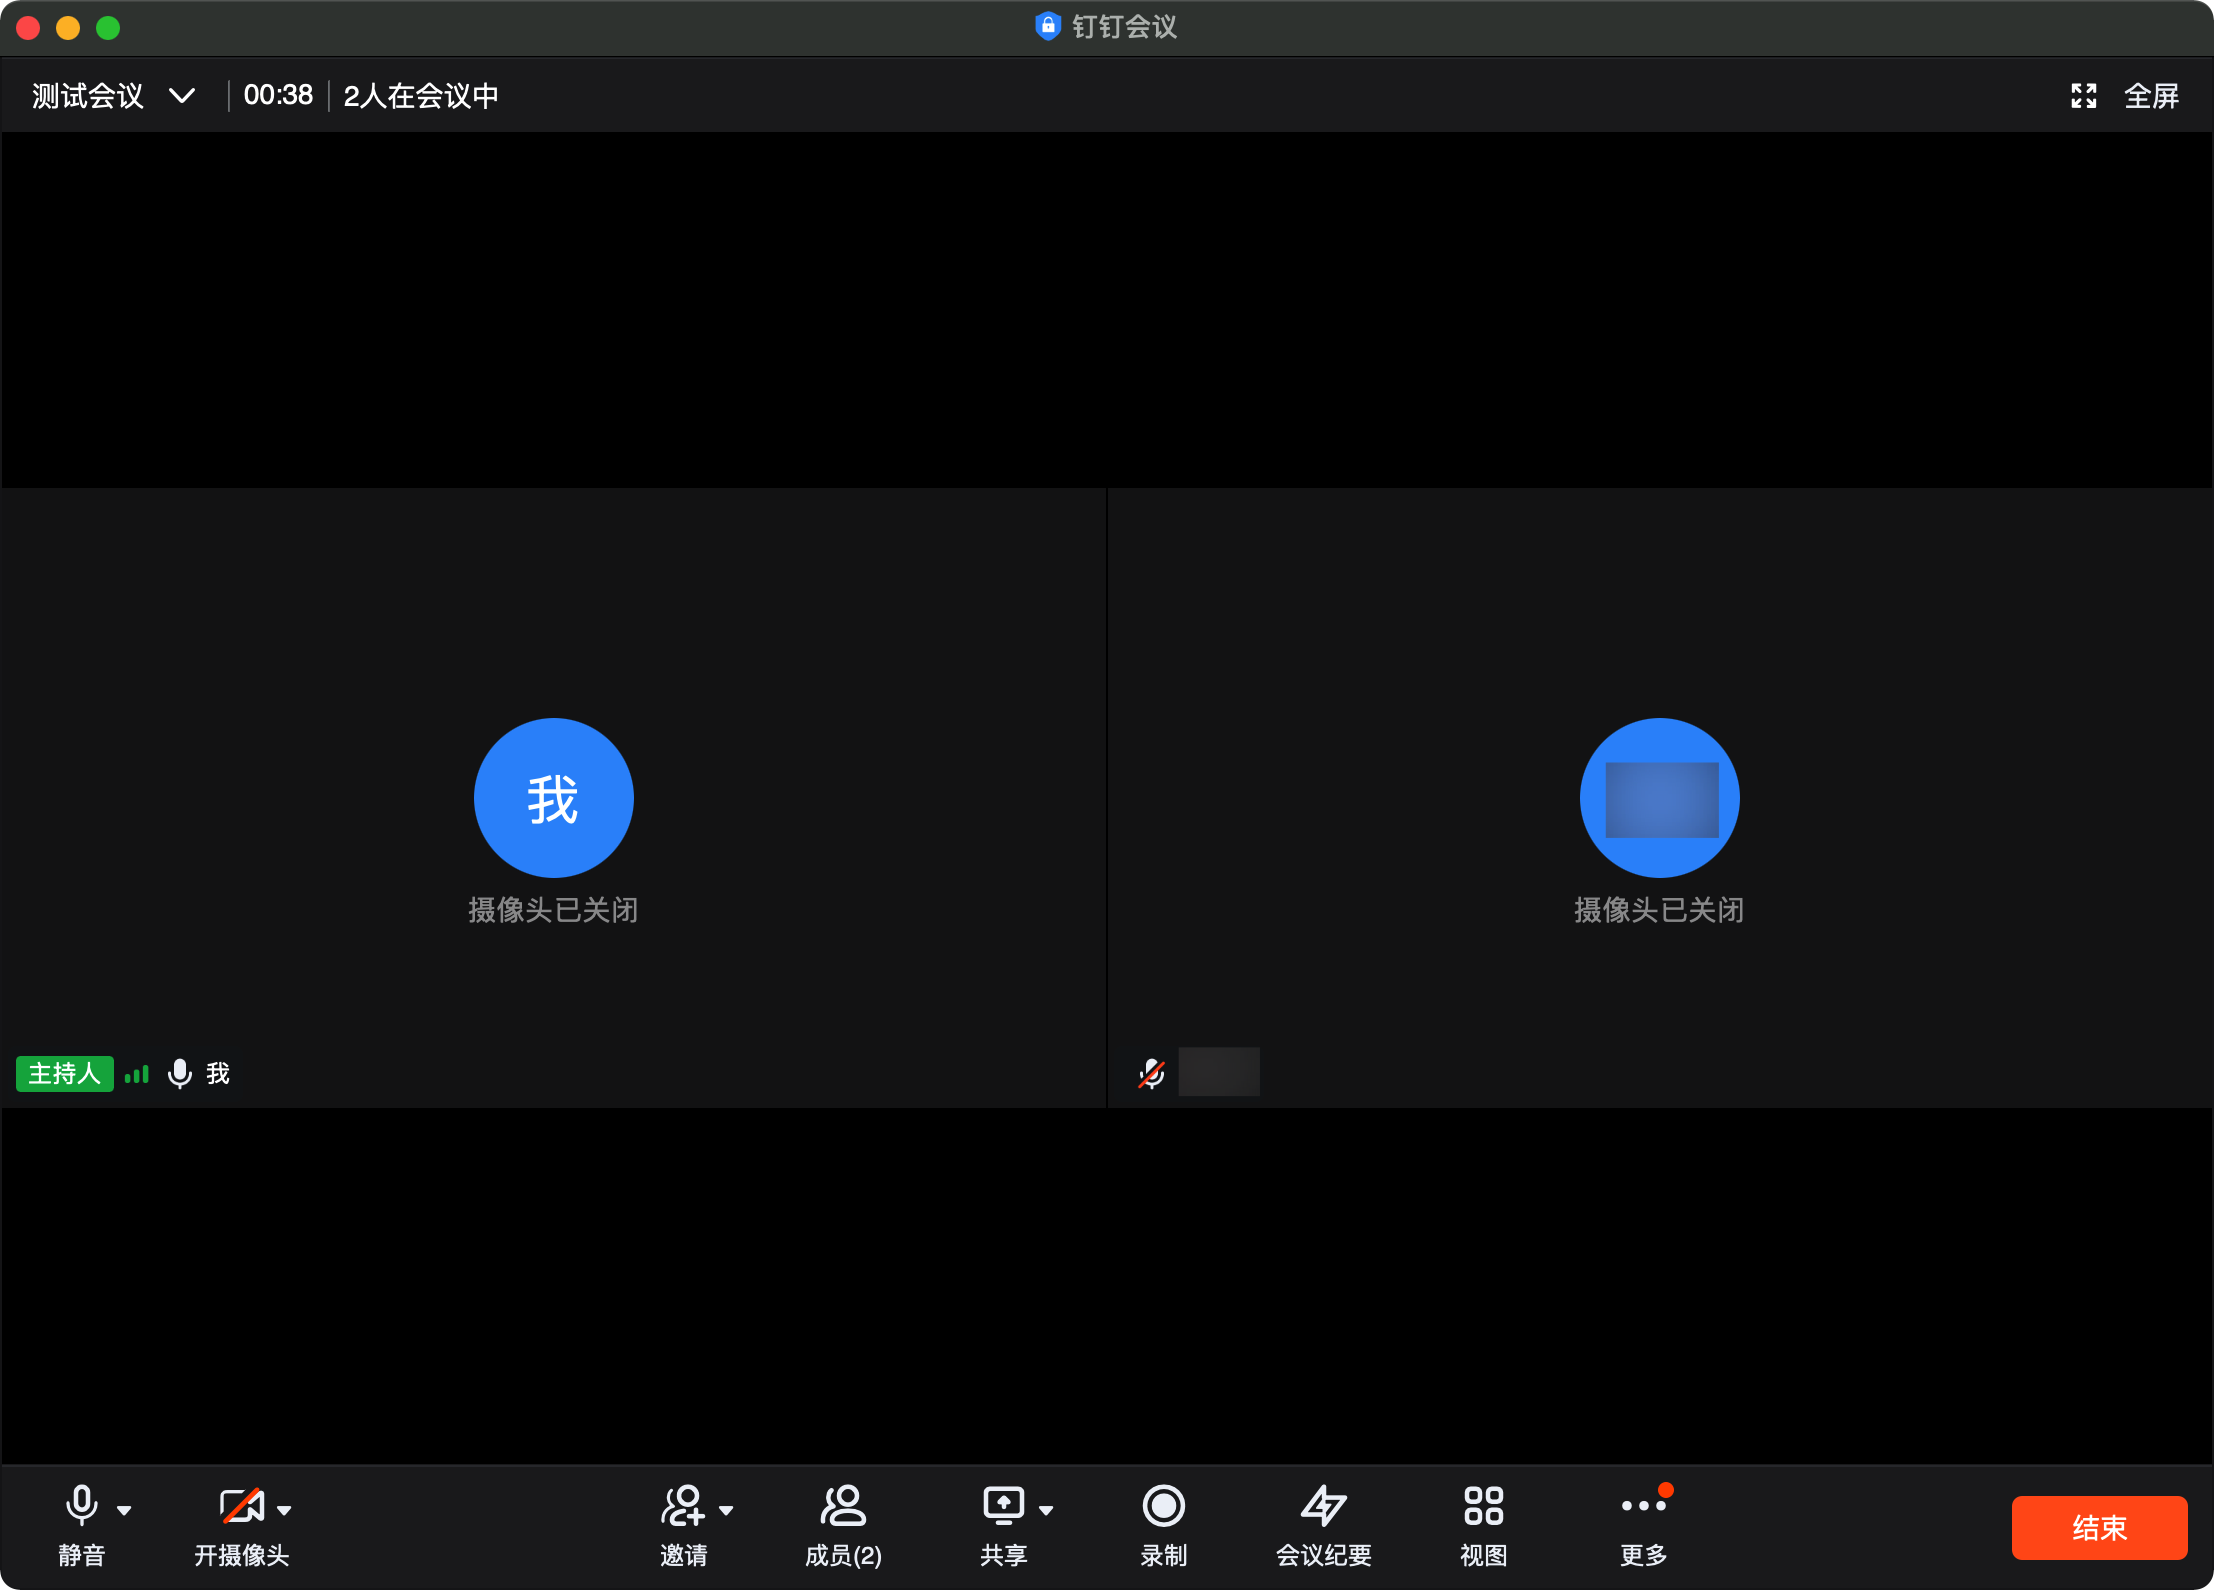Click the fullscreen expand arrows icon
2214x1590 pixels.
point(2084,96)
